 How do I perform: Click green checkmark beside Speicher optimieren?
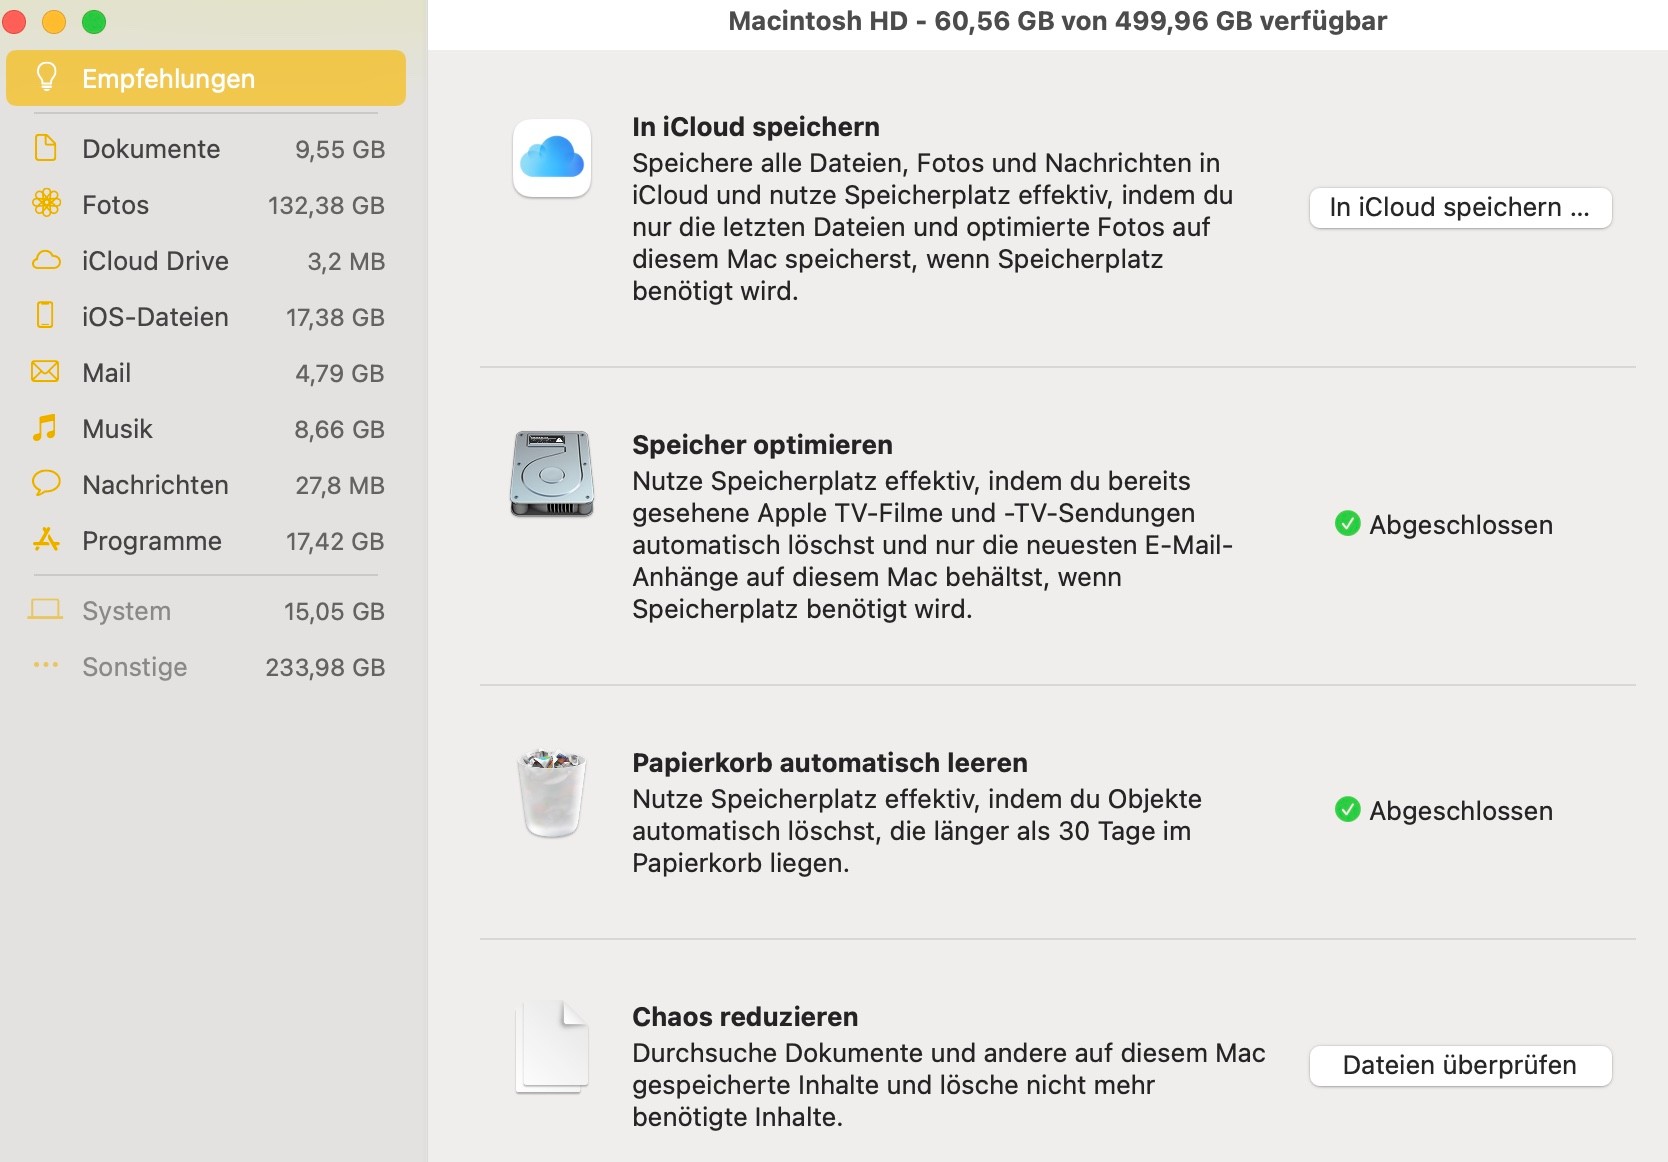pyautogui.click(x=1347, y=524)
